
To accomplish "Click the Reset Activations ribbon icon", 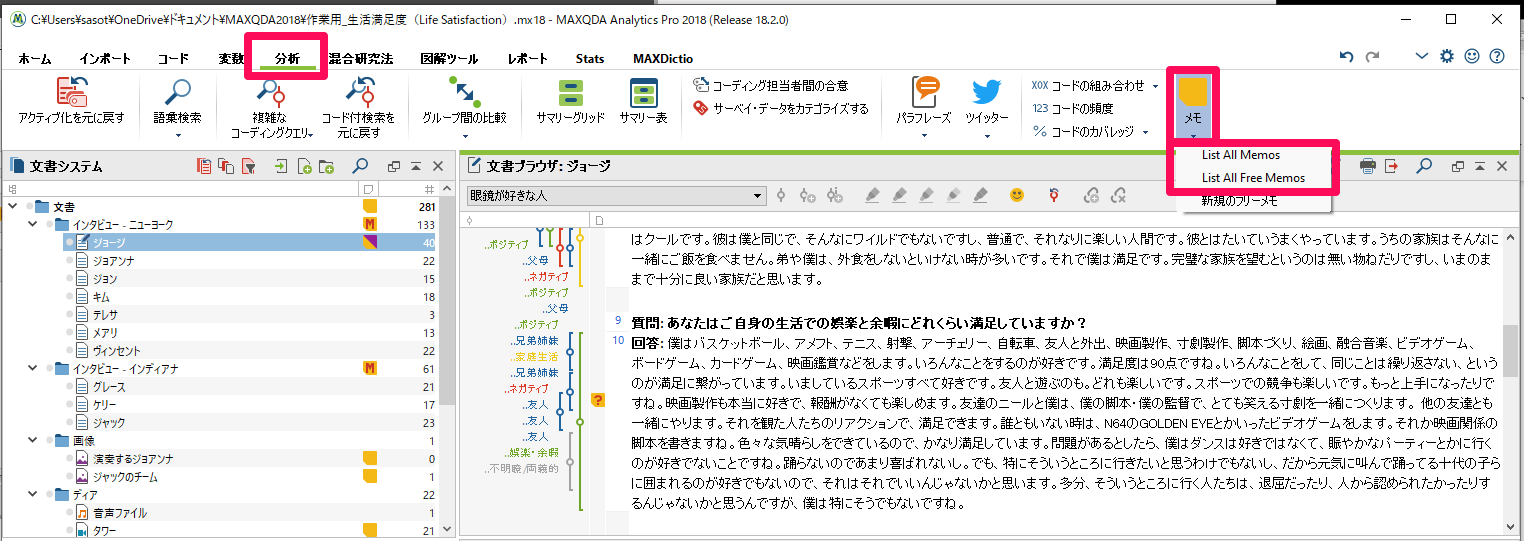I will coord(71,93).
